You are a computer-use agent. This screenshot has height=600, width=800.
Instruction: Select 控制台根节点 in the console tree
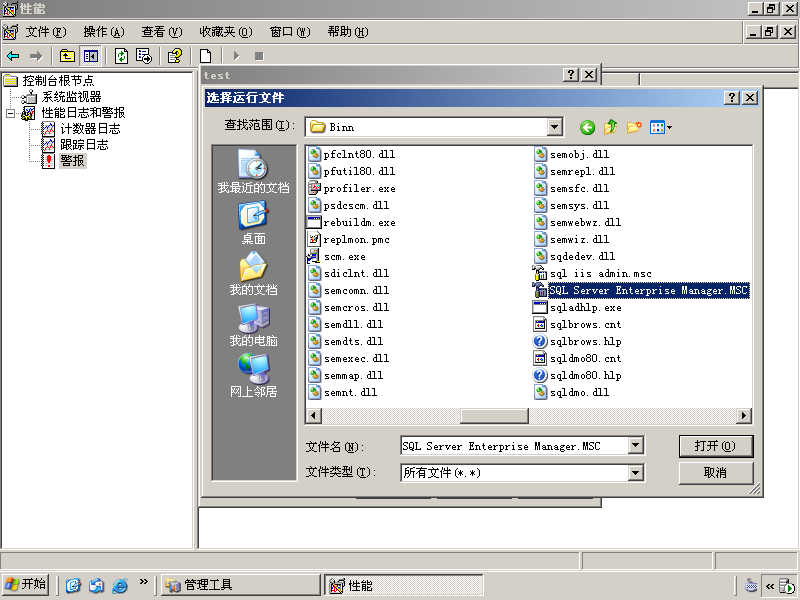click(58, 81)
